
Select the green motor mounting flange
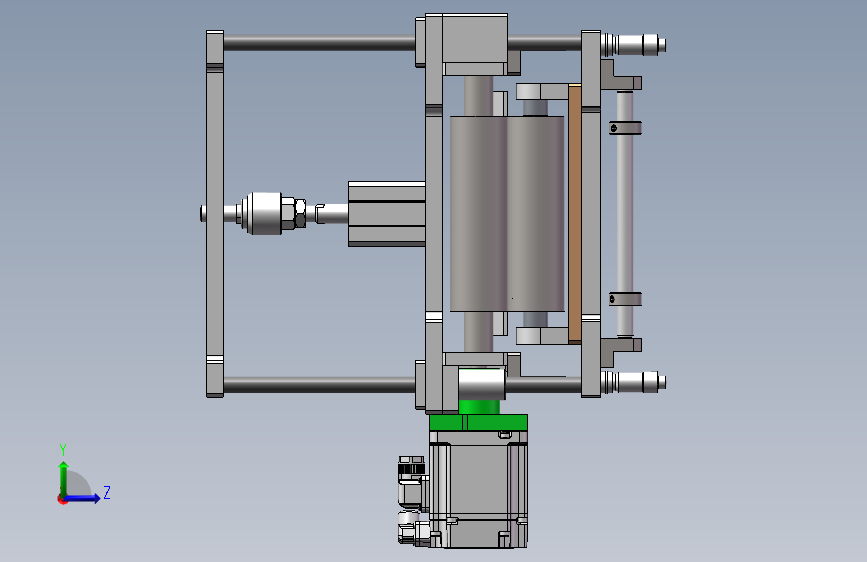point(478,423)
